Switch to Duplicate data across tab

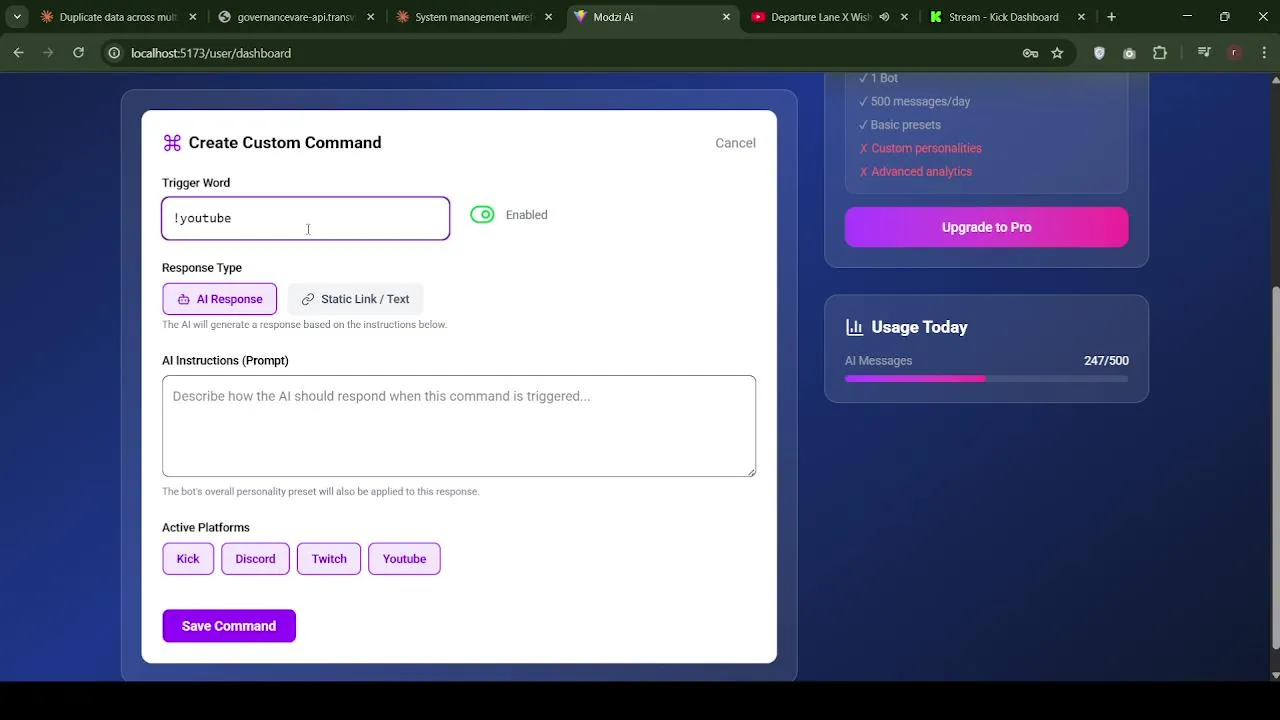(x=118, y=17)
